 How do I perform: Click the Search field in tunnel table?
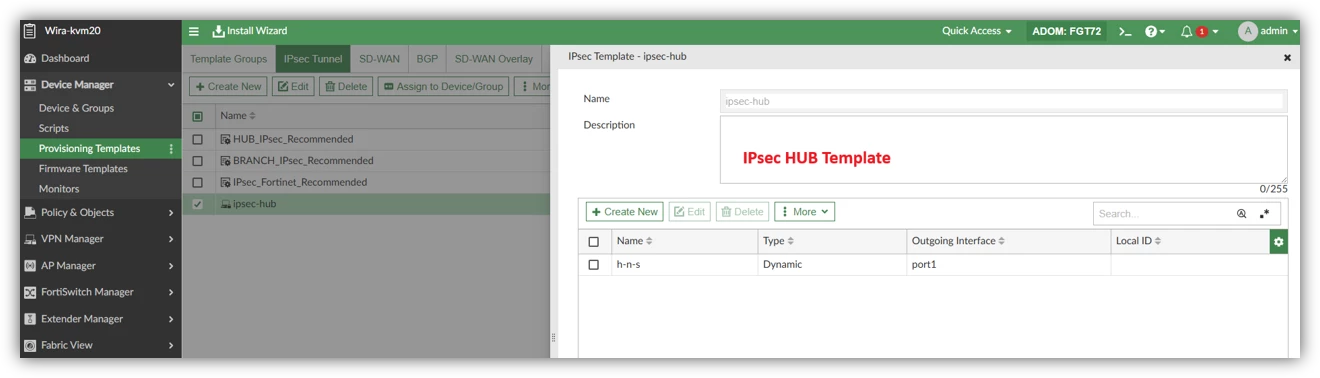[1162, 213]
